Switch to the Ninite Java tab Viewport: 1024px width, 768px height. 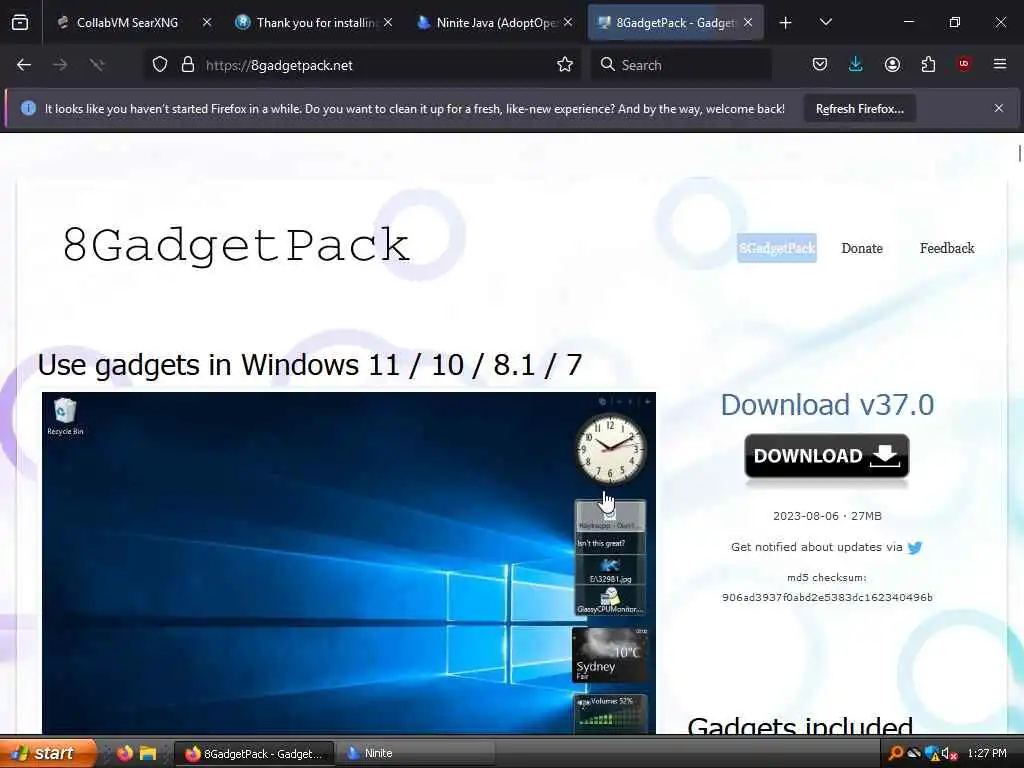coord(495,23)
